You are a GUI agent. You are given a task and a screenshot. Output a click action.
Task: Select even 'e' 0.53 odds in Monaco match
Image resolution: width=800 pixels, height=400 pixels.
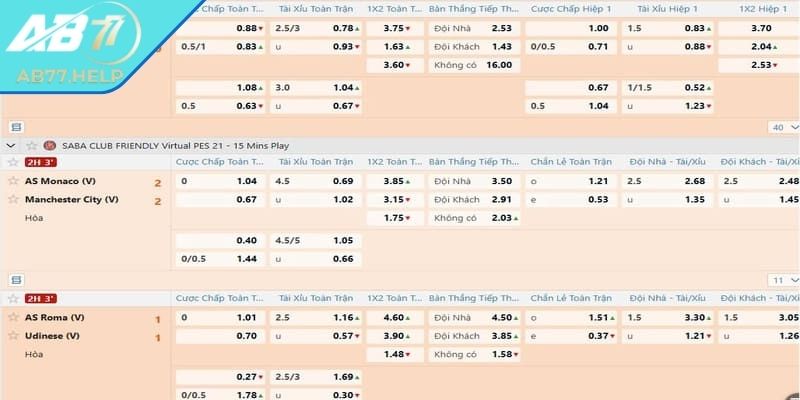(x=598, y=199)
